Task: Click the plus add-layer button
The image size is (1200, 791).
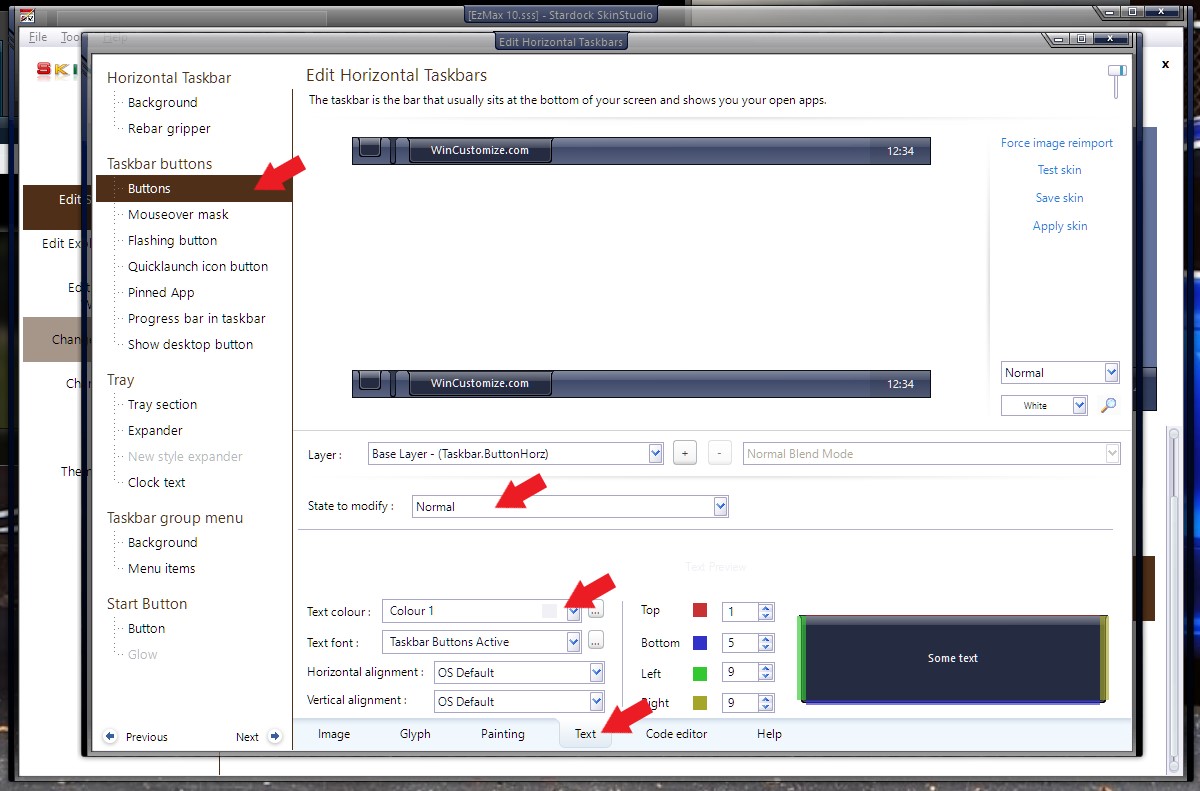Action: tap(684, 453)
